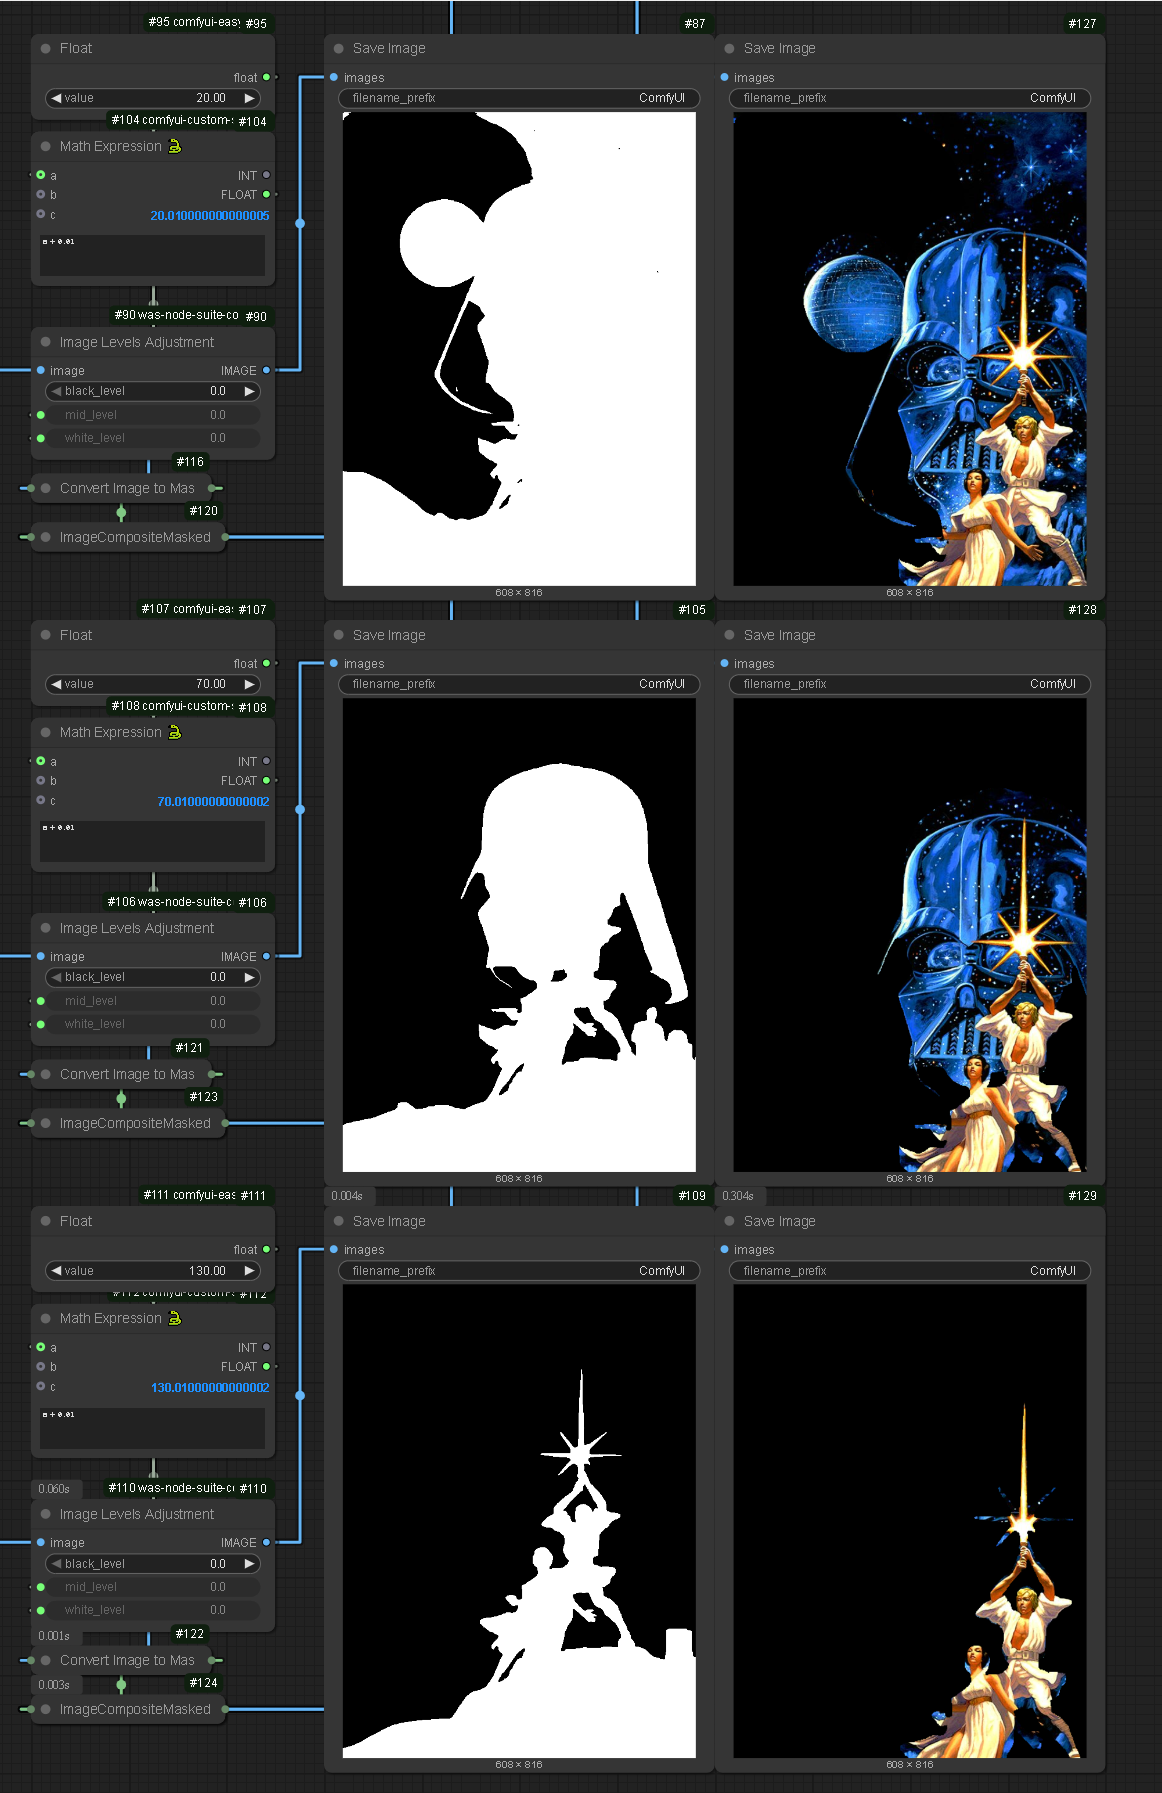Expand collapsed Convert Image to Mask node #121
This screenshot has width=1162, height=1793.
[46, 1074]
